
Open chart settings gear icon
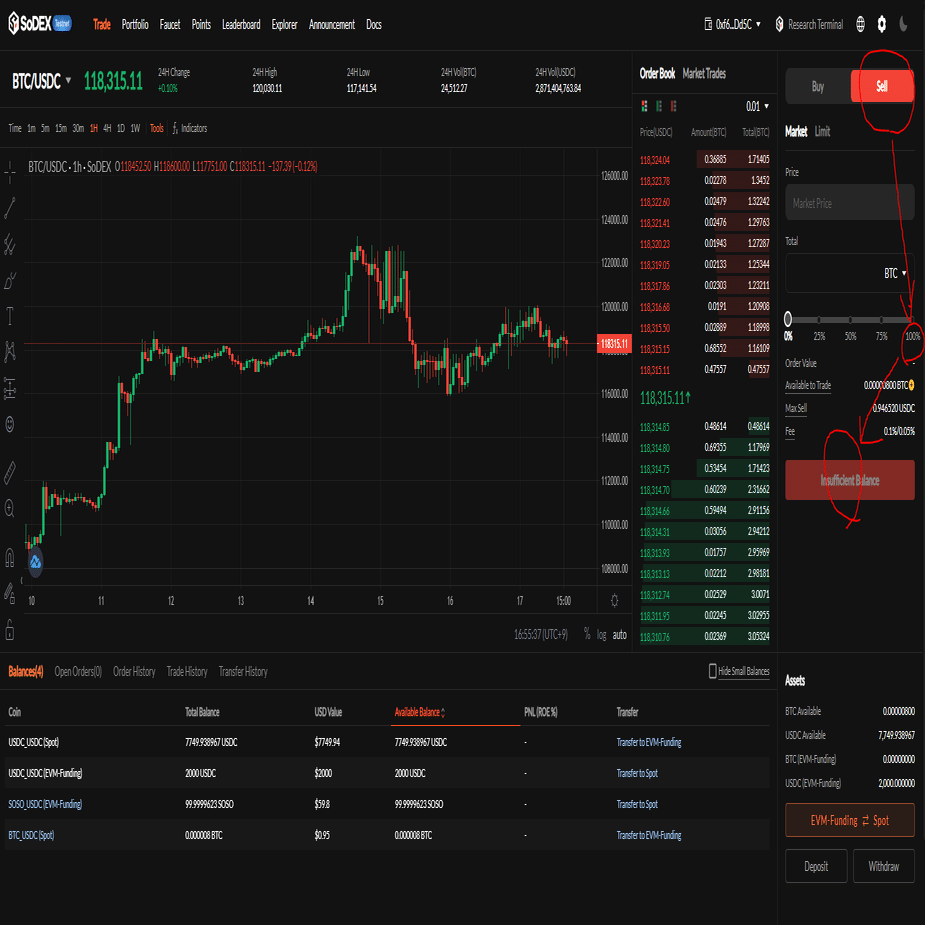point(614,601)
